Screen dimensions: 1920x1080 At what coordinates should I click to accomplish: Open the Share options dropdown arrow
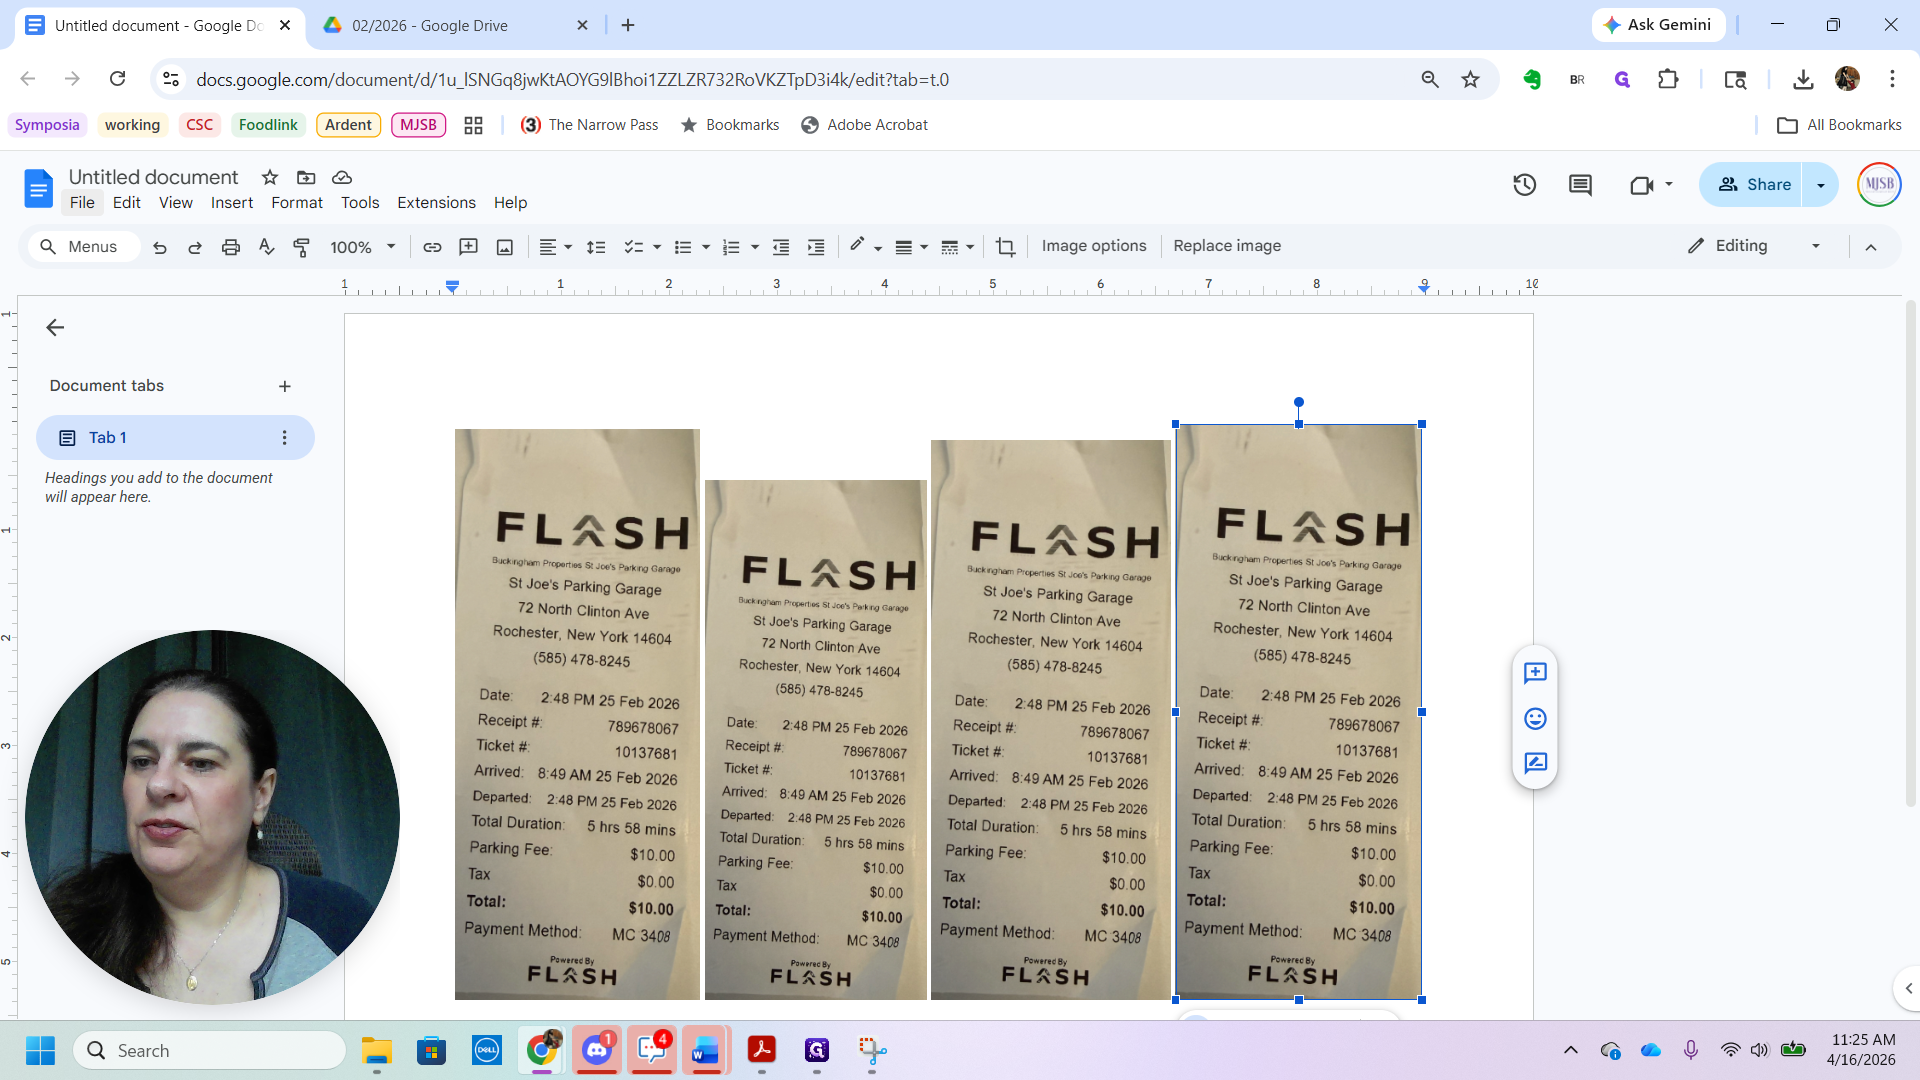tap(1820, 185)
